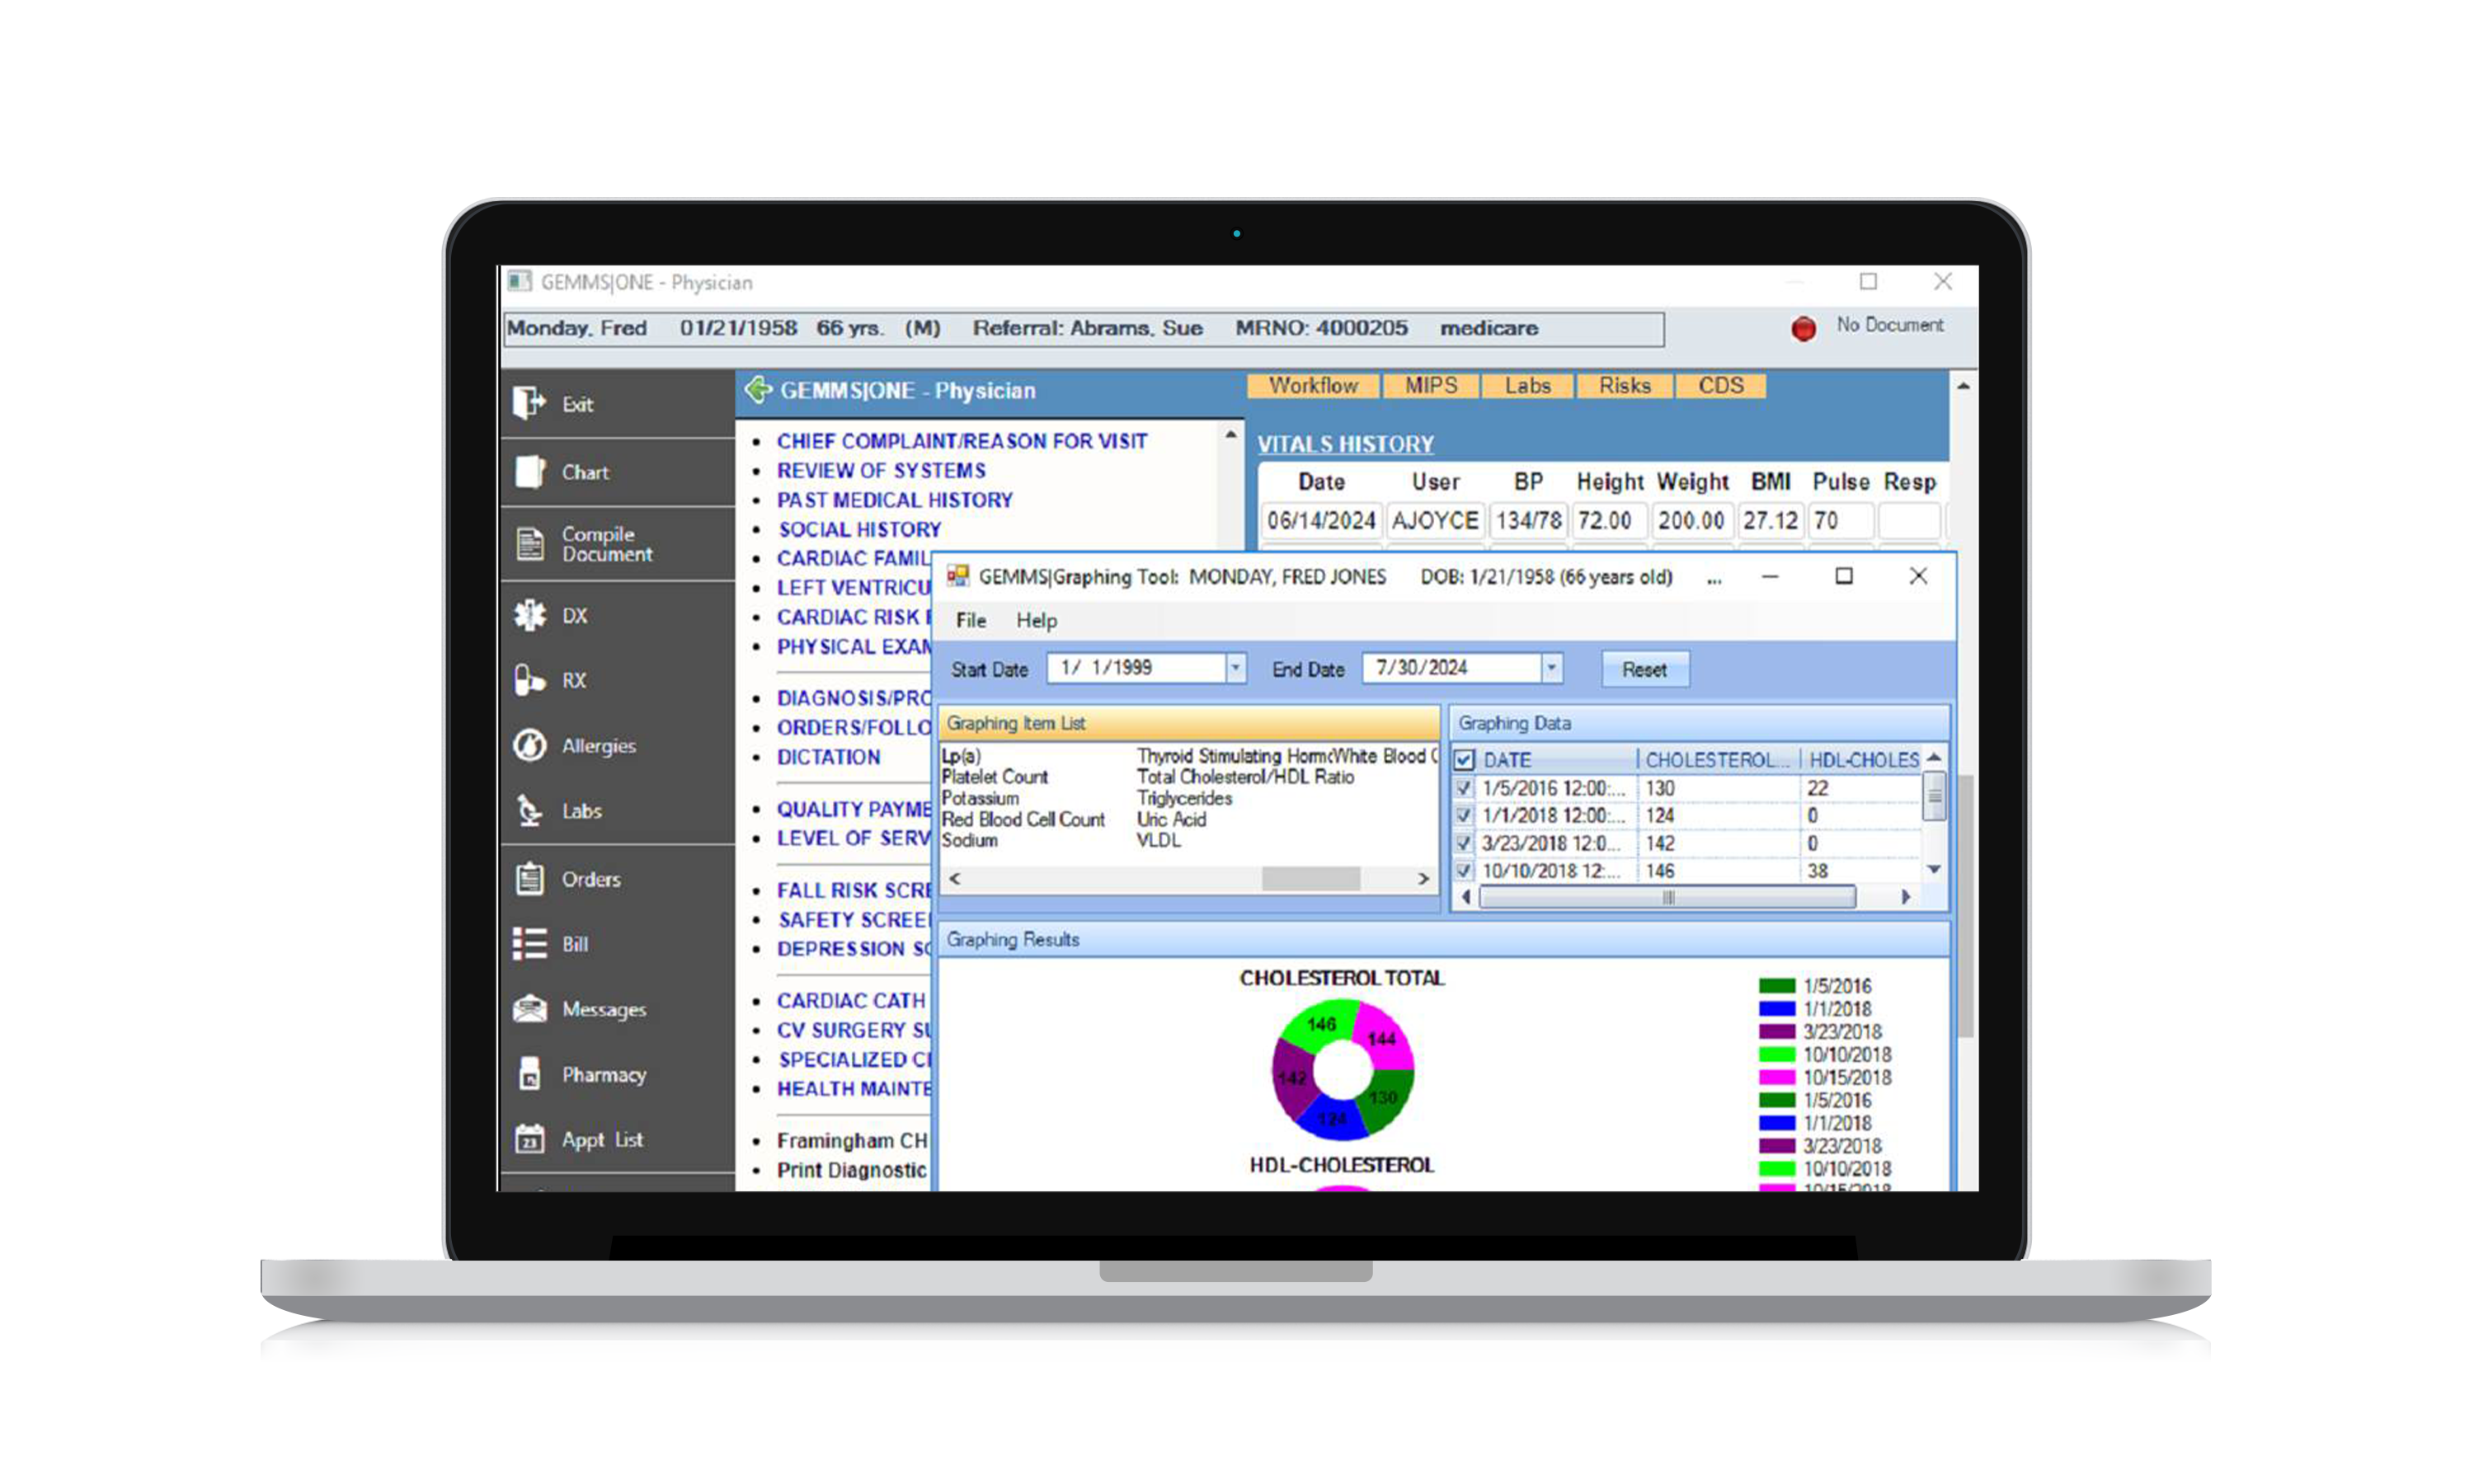Click the Reset button
Image resolution: width=2474 pixels, height=1484 pixels.
click(1644, 669)
